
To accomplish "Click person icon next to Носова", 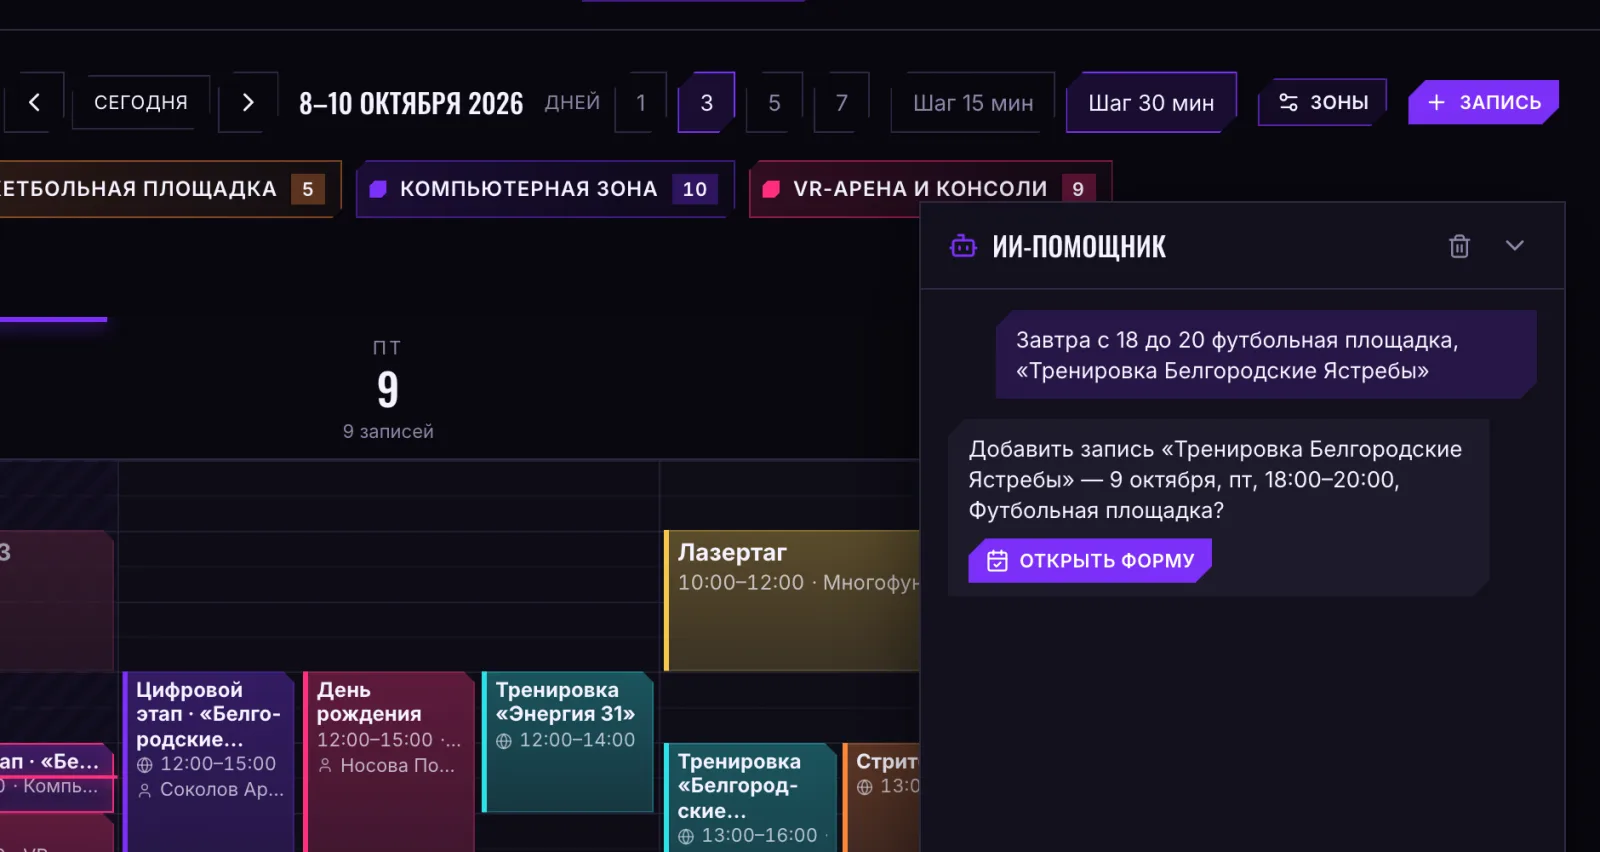I will (x=325, y=766).
